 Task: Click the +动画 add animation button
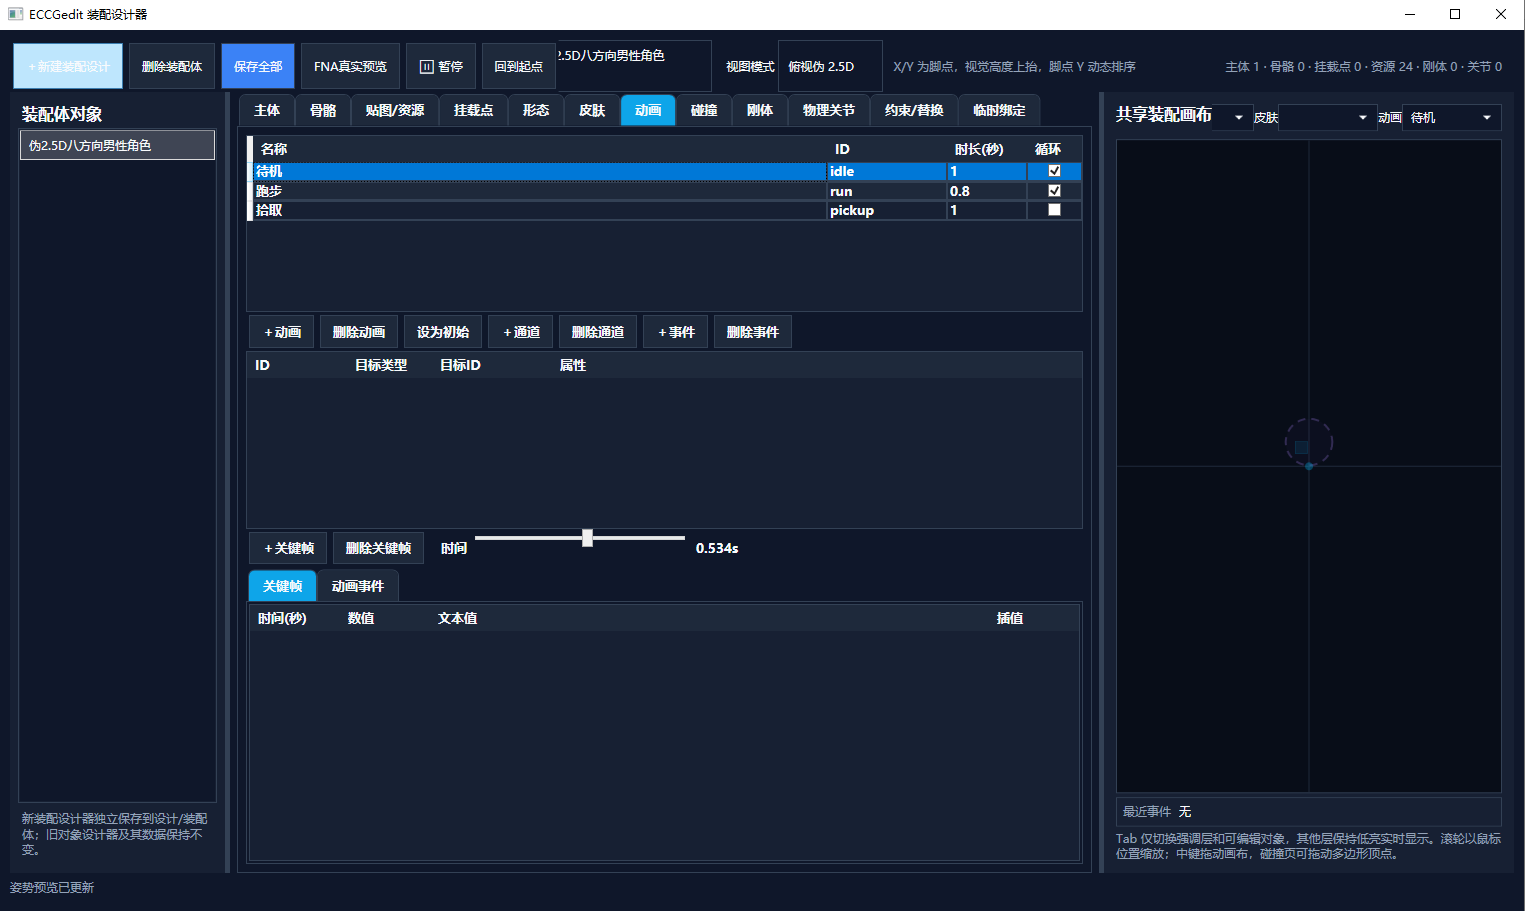click(282, 332)
